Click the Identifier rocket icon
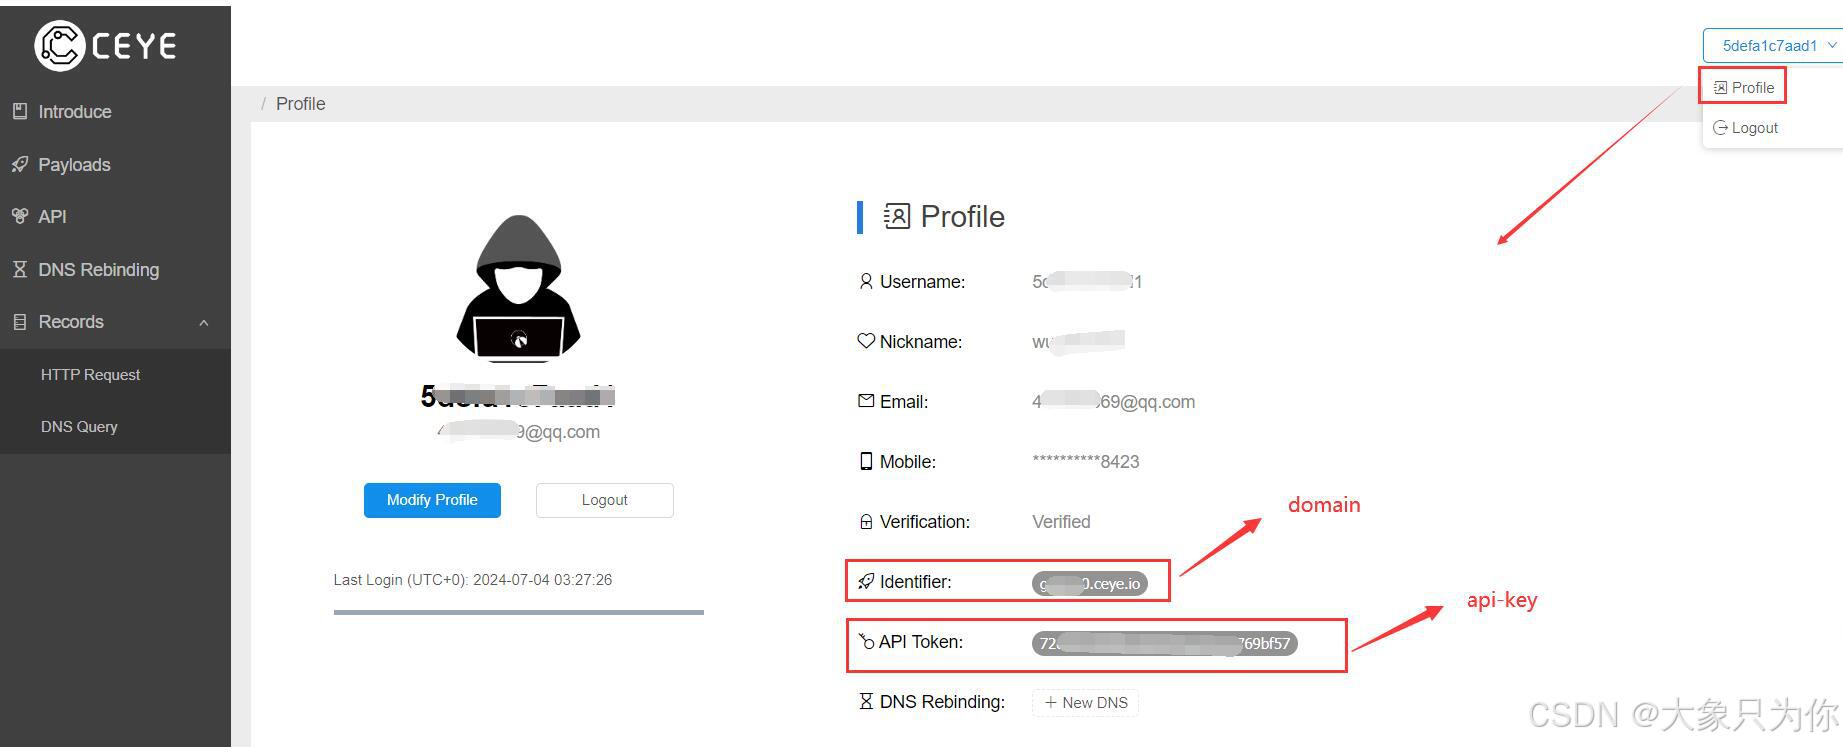 (x=866, y=581)
